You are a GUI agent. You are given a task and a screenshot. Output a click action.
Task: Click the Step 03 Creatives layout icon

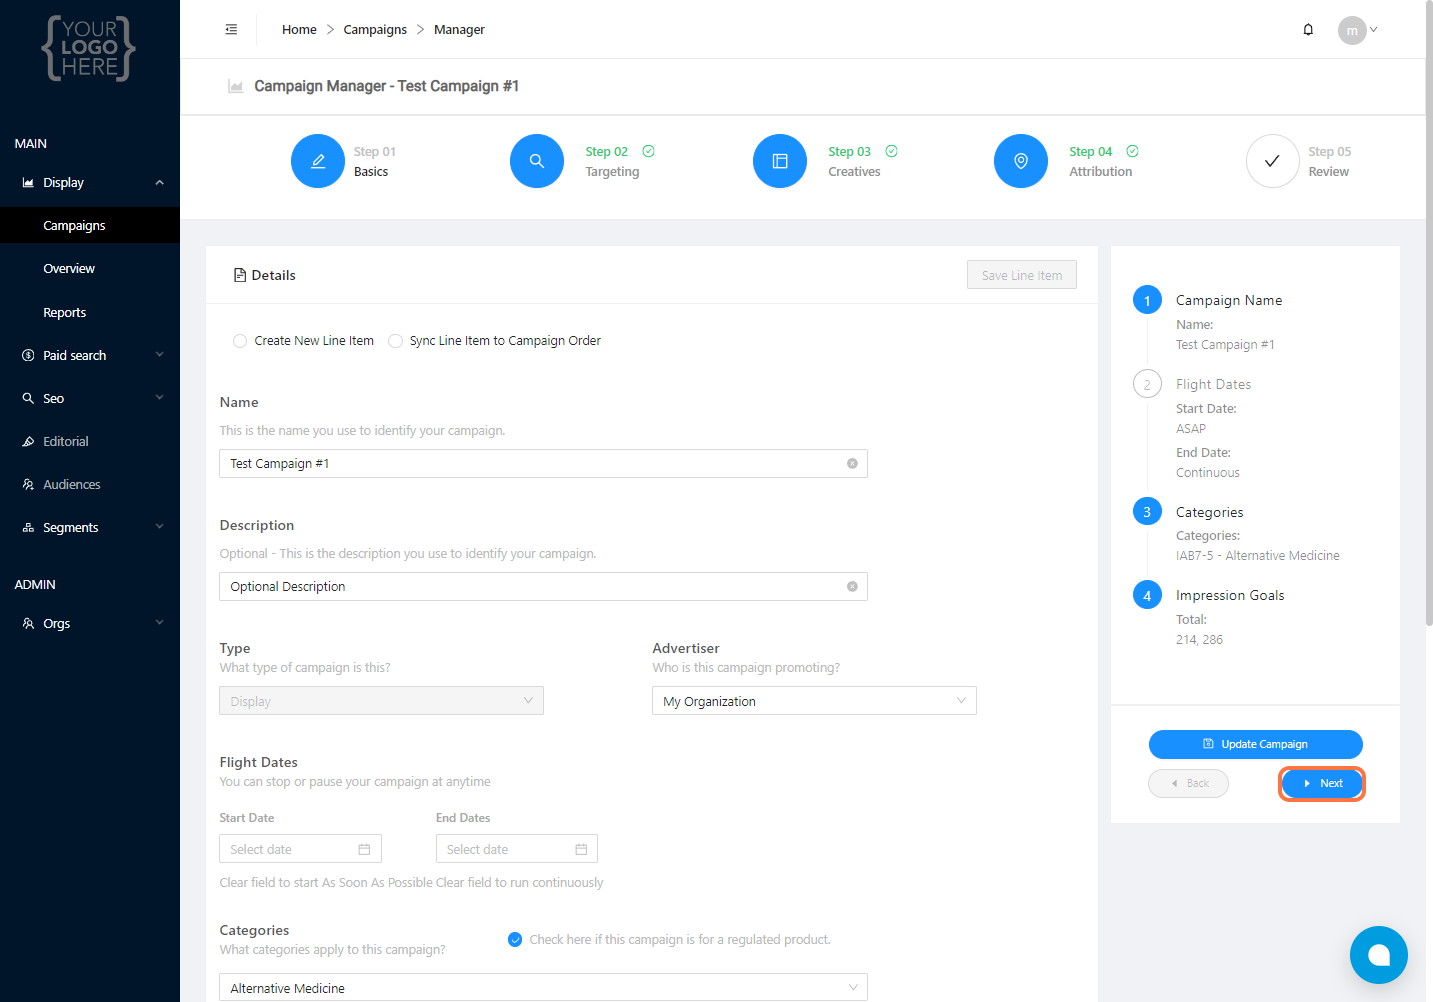click(x=780, y=161)
